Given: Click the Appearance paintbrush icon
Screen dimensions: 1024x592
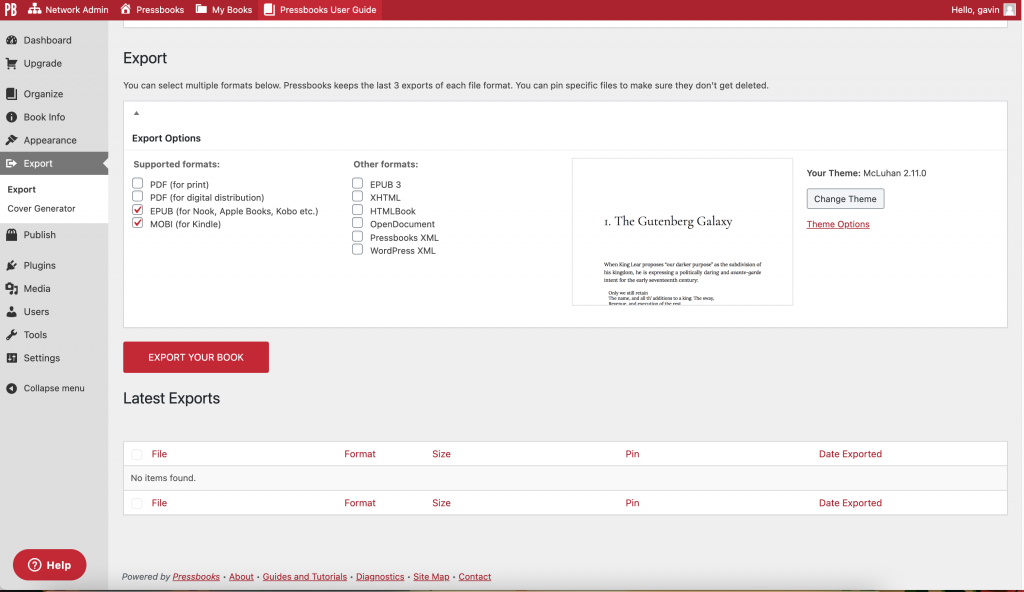Looking at the screenshot, I should tap(12, 140).
